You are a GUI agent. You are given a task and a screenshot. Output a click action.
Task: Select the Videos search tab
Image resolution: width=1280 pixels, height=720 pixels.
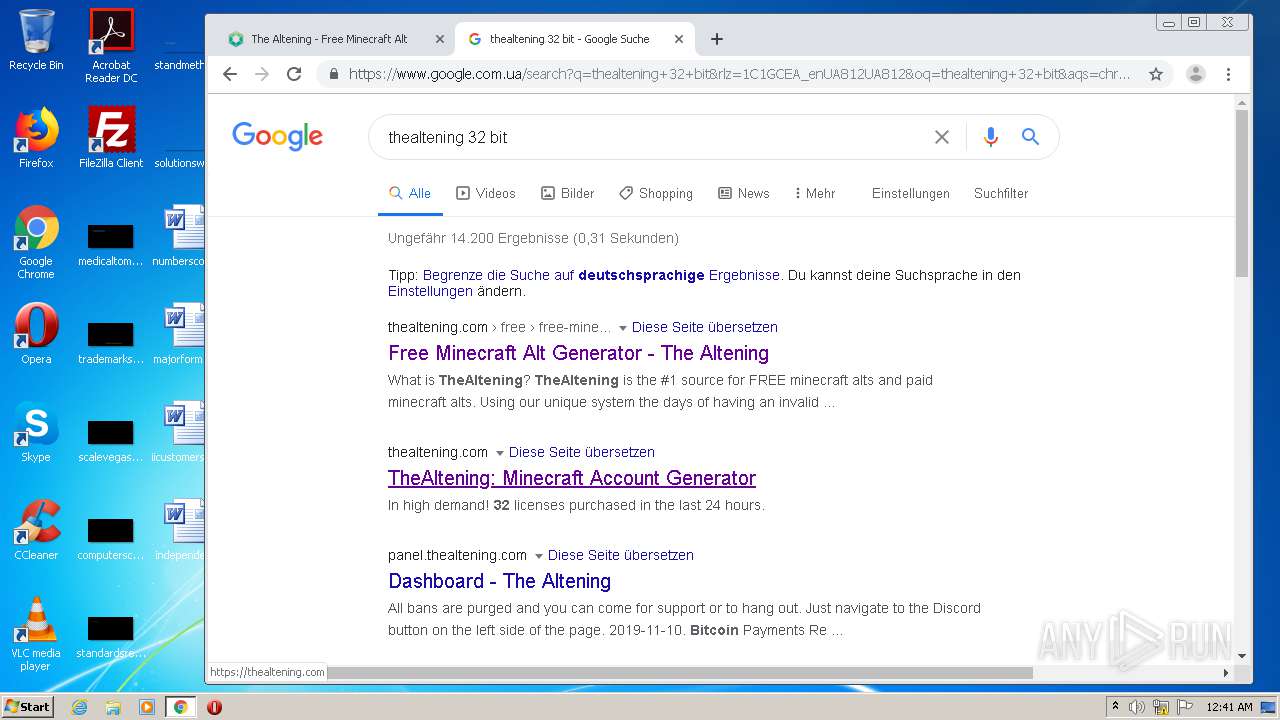(486, 193)
